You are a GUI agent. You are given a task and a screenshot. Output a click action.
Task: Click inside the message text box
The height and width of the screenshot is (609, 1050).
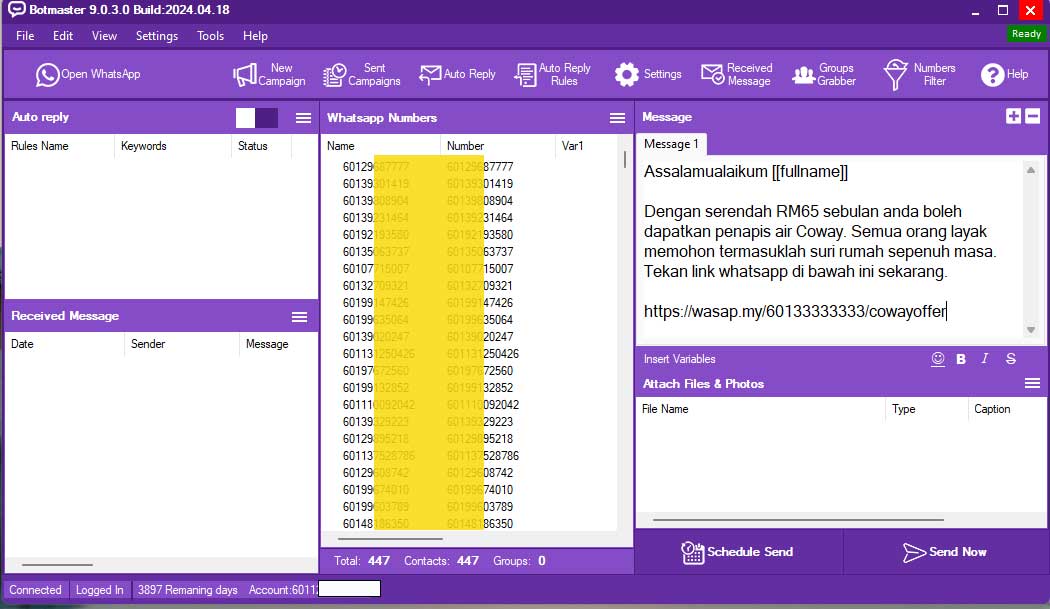(x=830, y=250)
